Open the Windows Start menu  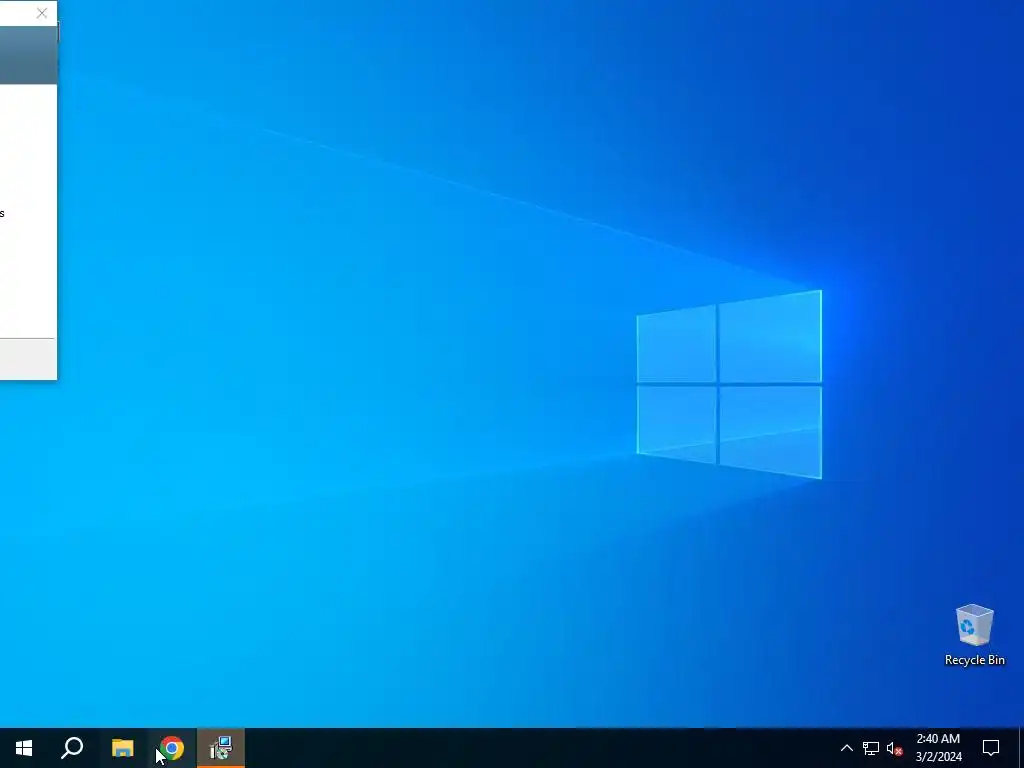[24, 748]
